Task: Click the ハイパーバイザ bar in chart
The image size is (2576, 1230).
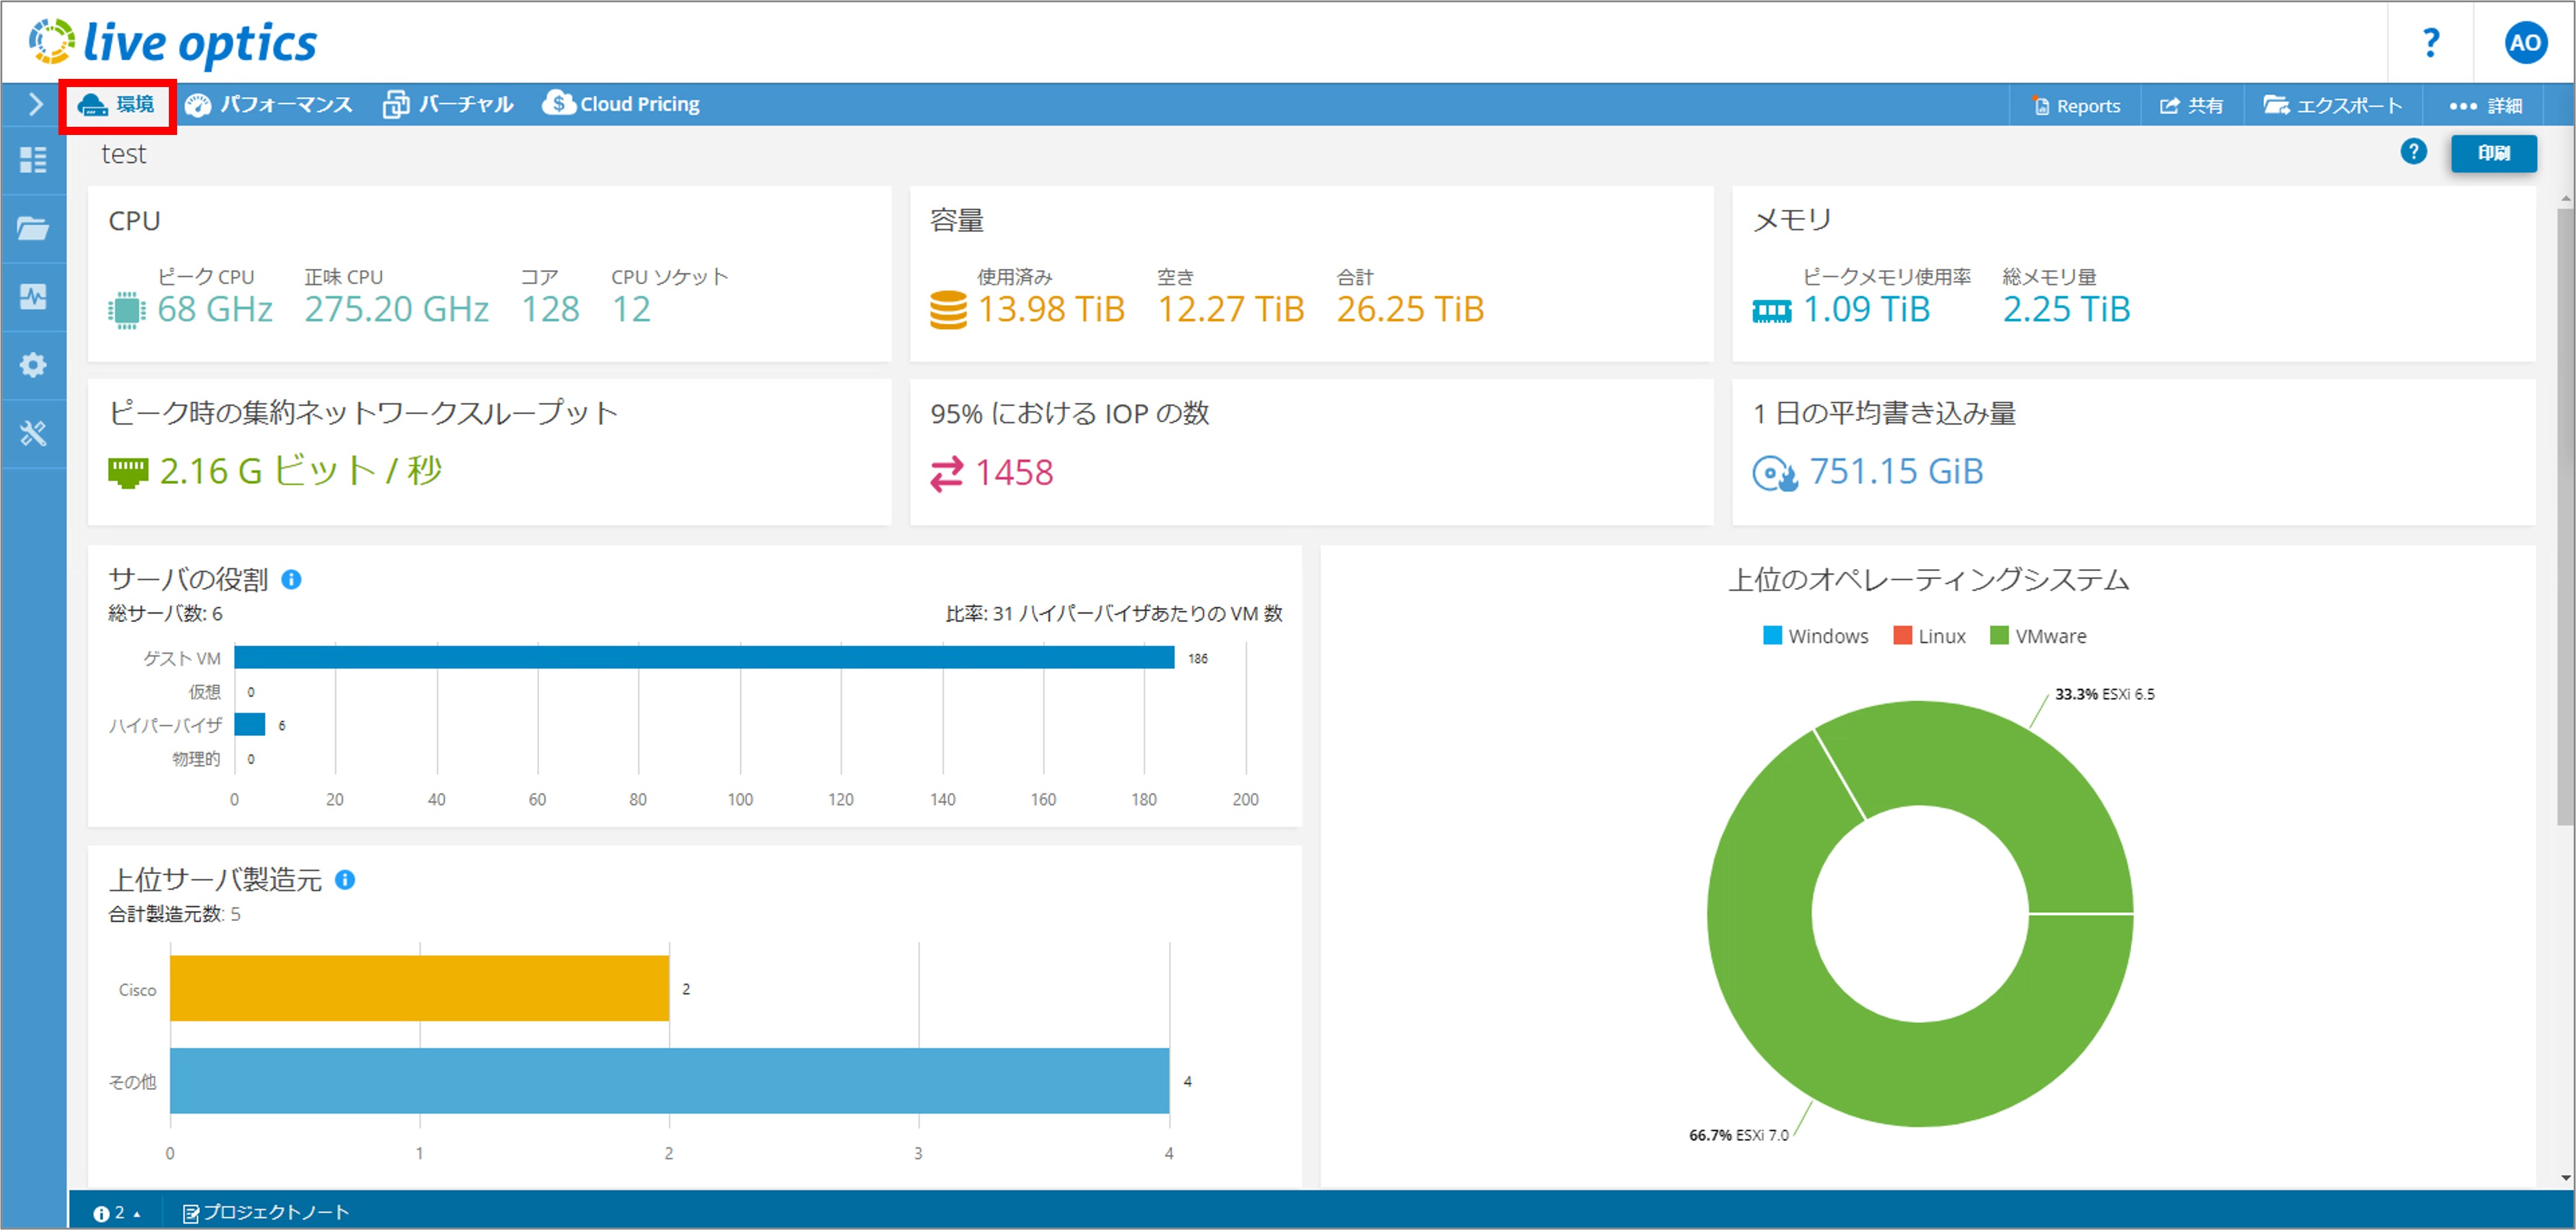Action: click(x=250, y=724)
